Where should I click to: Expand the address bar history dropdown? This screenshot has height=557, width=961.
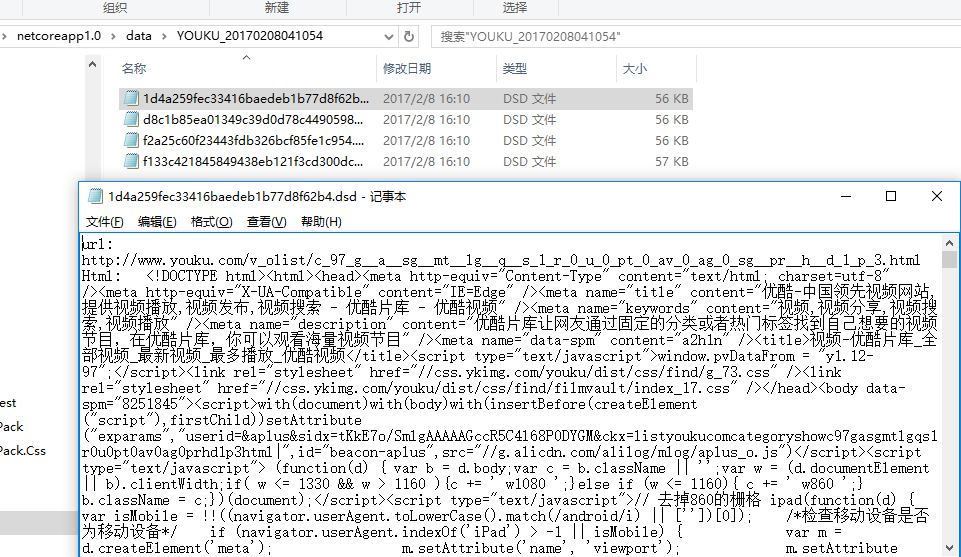389,36
